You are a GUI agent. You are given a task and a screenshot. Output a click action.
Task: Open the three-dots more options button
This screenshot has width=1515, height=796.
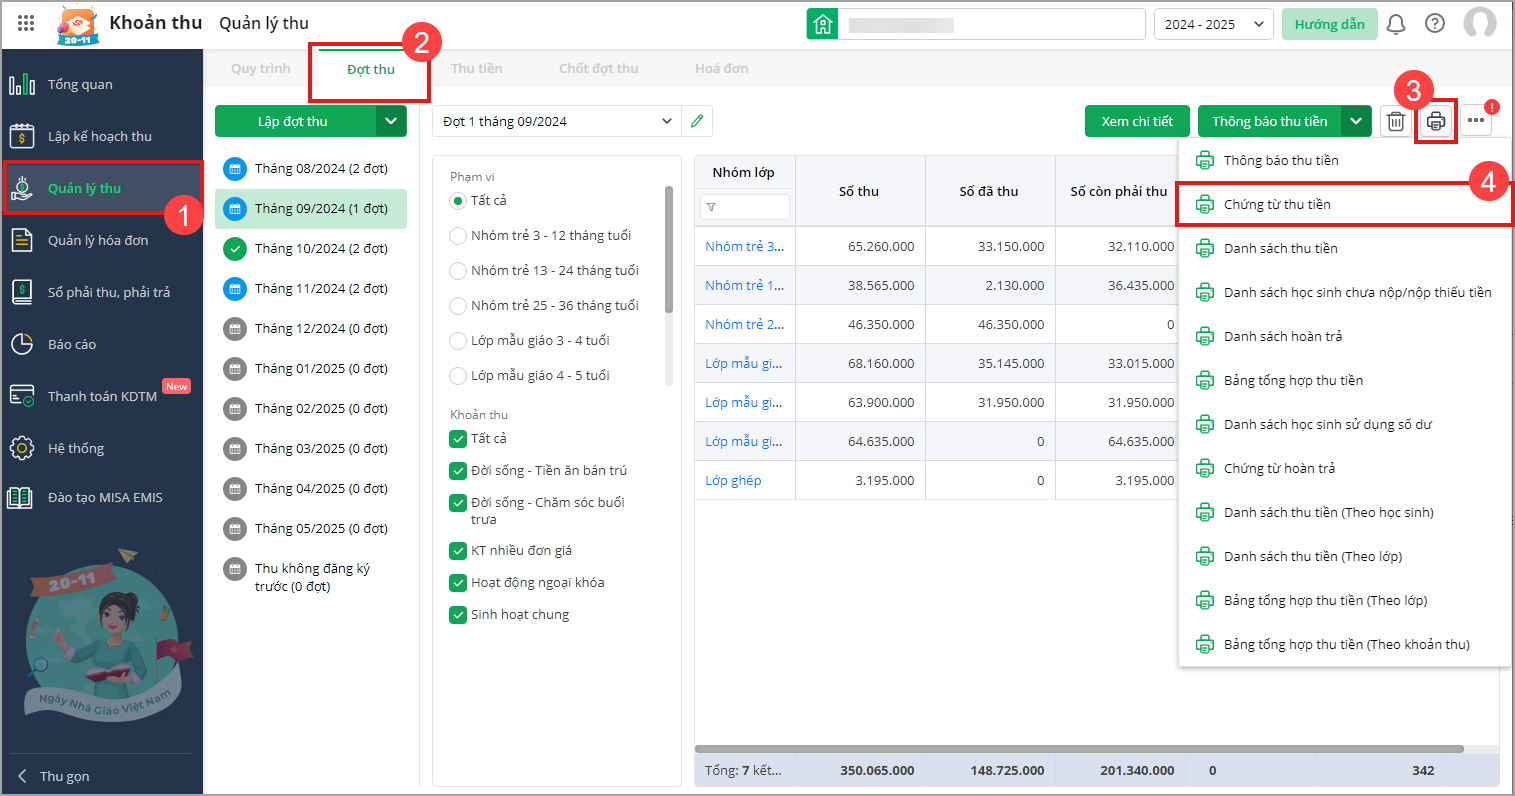(x=1476, y=121)
